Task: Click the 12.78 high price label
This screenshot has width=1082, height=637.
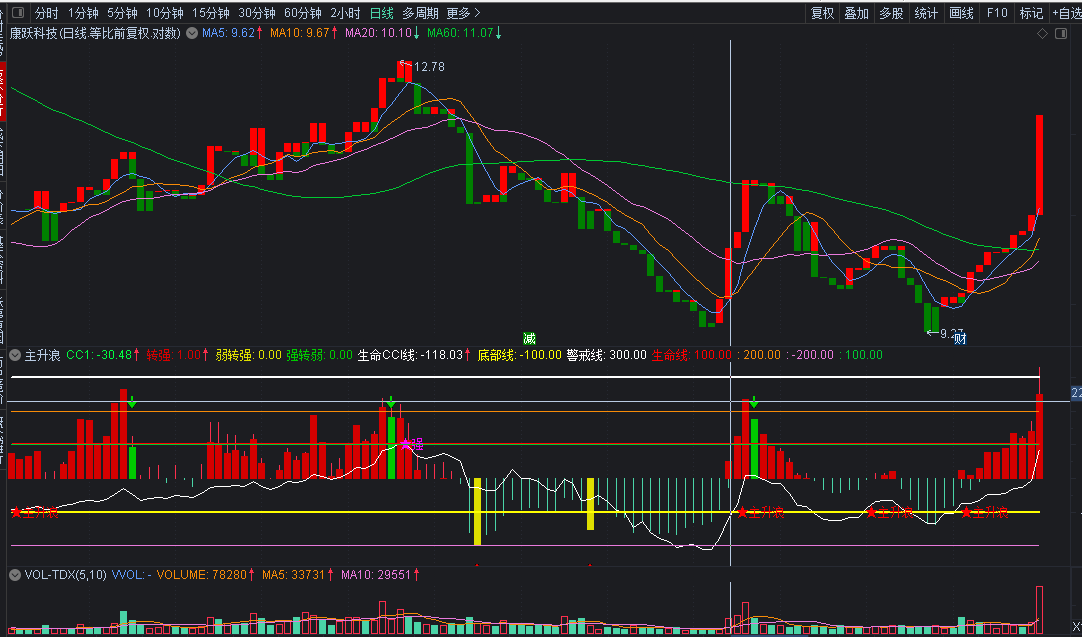Action: tap(429, 67)
